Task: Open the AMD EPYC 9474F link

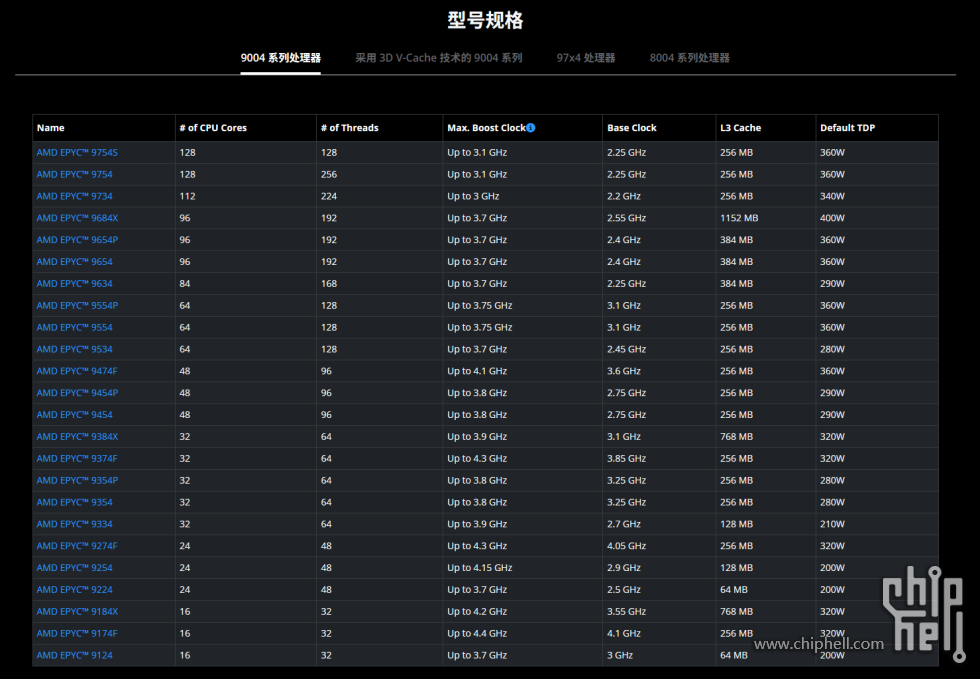Action: pyautogui.click(x=77, y=371)
